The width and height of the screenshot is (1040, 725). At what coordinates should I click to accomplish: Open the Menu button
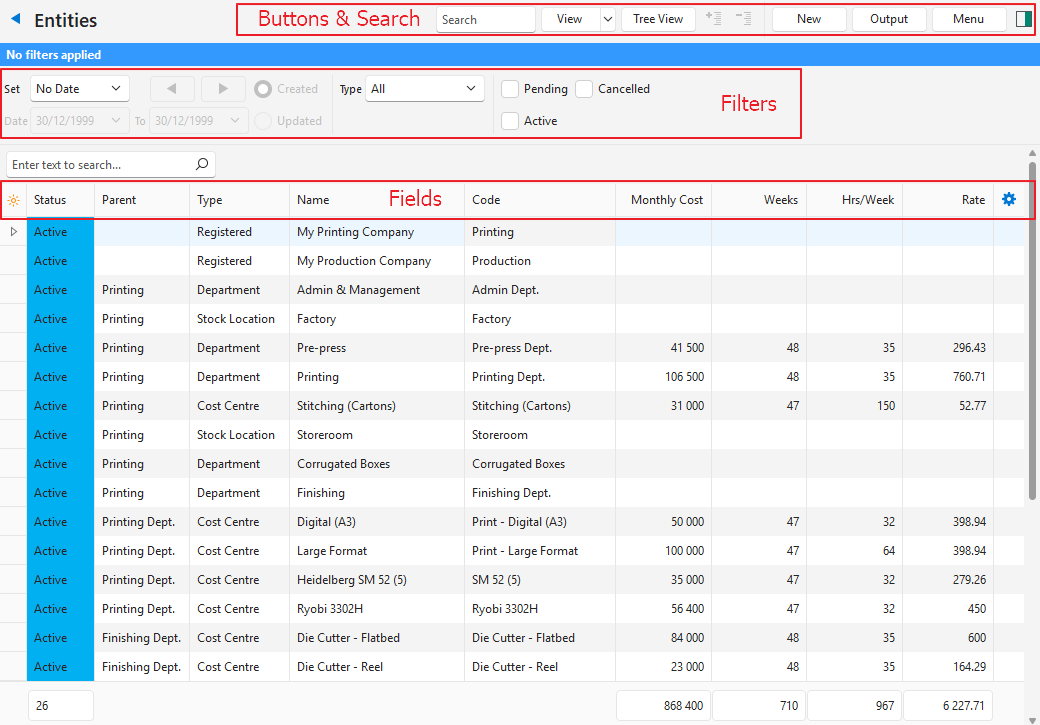968,19
